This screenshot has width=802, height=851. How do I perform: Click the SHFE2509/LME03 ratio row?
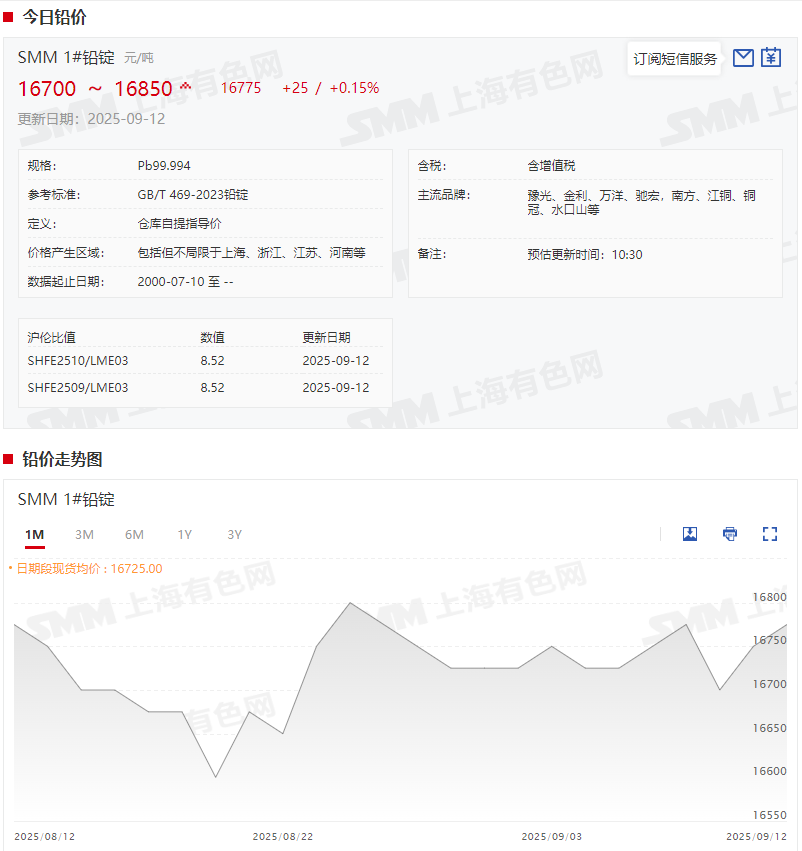click(205, 388)
